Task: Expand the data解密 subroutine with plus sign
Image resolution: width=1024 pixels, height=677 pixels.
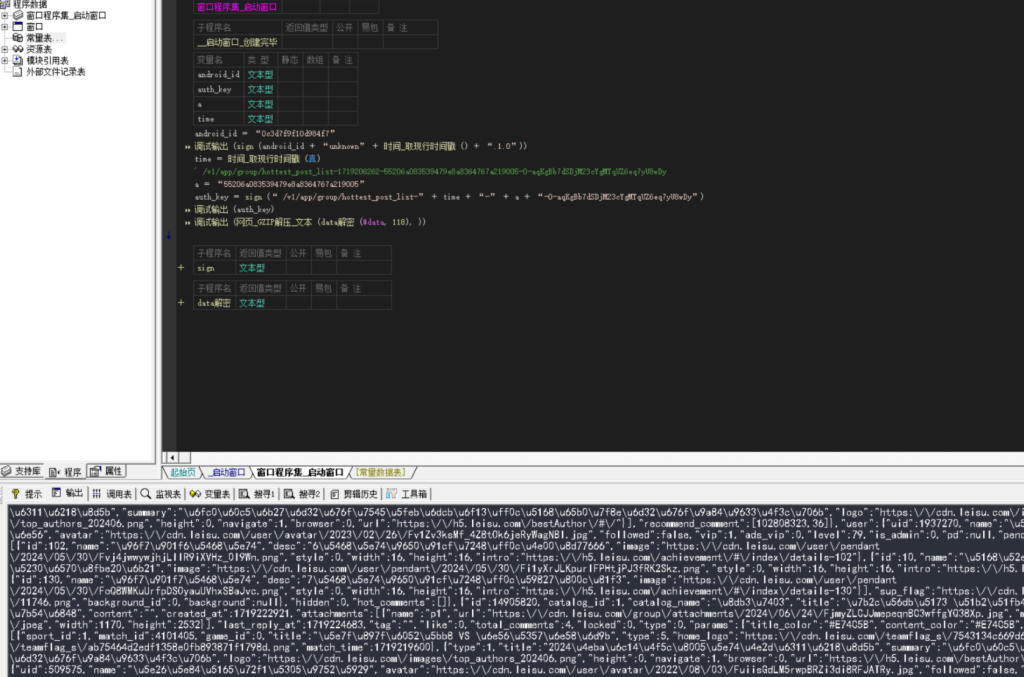Action: (181, 303)
